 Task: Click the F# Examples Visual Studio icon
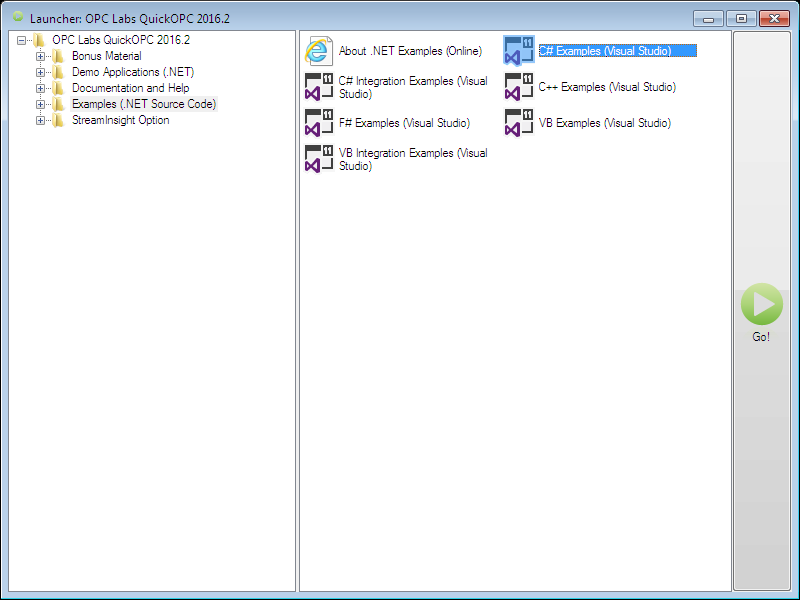point(319,123)
